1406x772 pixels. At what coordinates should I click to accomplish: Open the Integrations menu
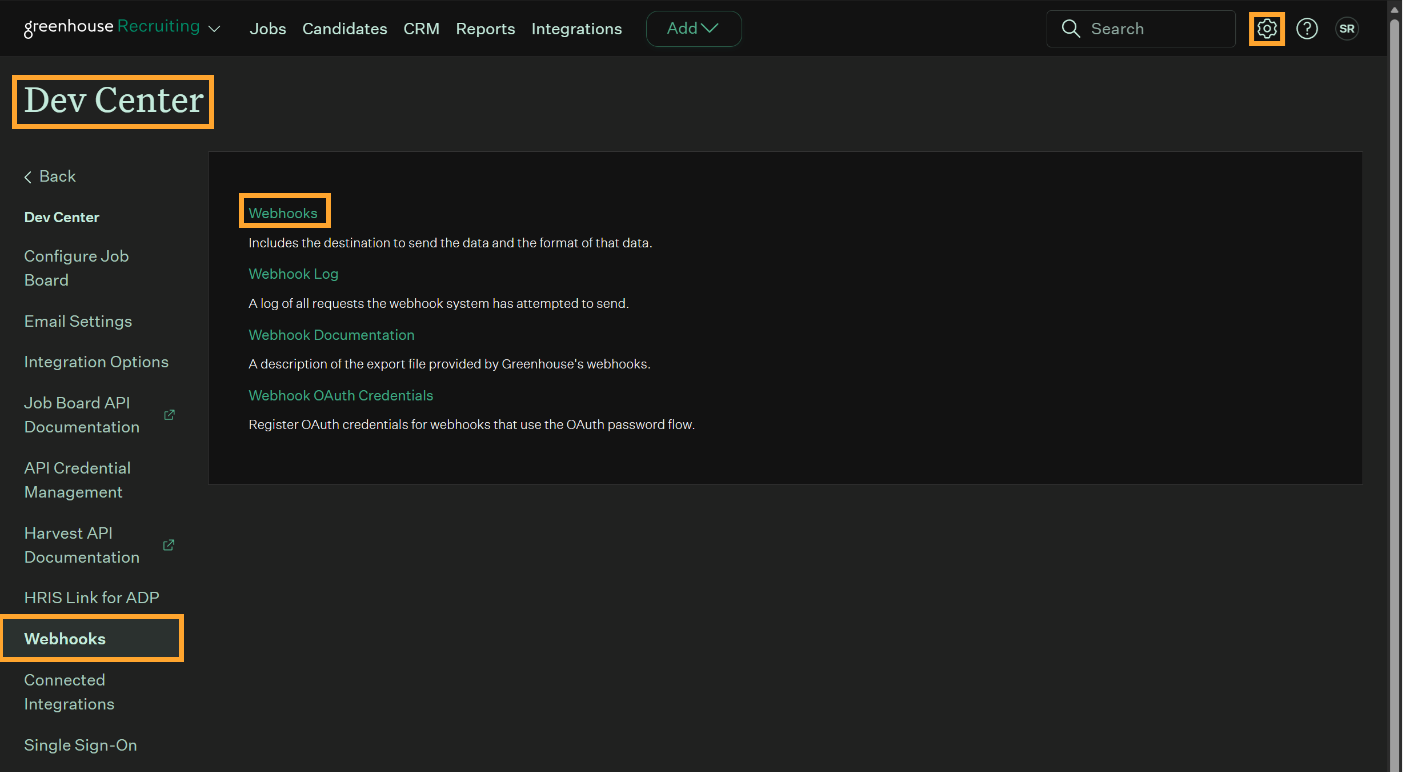click(577, 29)
